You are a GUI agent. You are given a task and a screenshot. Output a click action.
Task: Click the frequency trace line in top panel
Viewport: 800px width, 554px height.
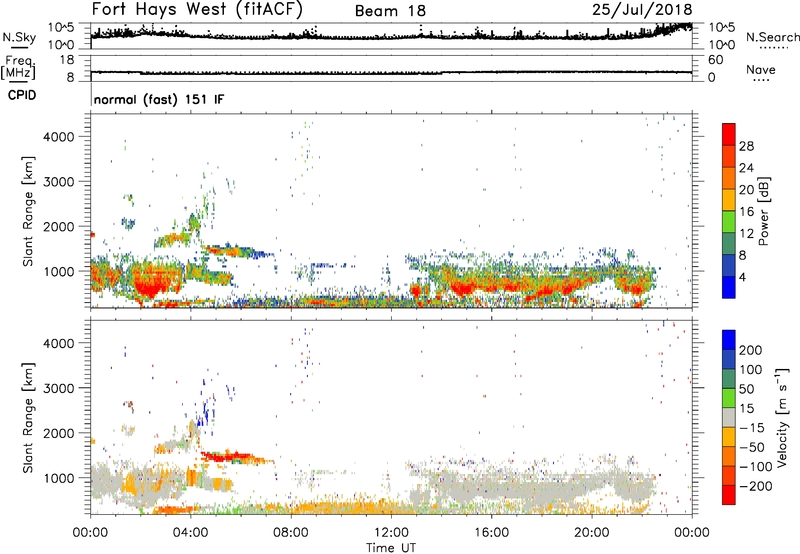[391, 72]
